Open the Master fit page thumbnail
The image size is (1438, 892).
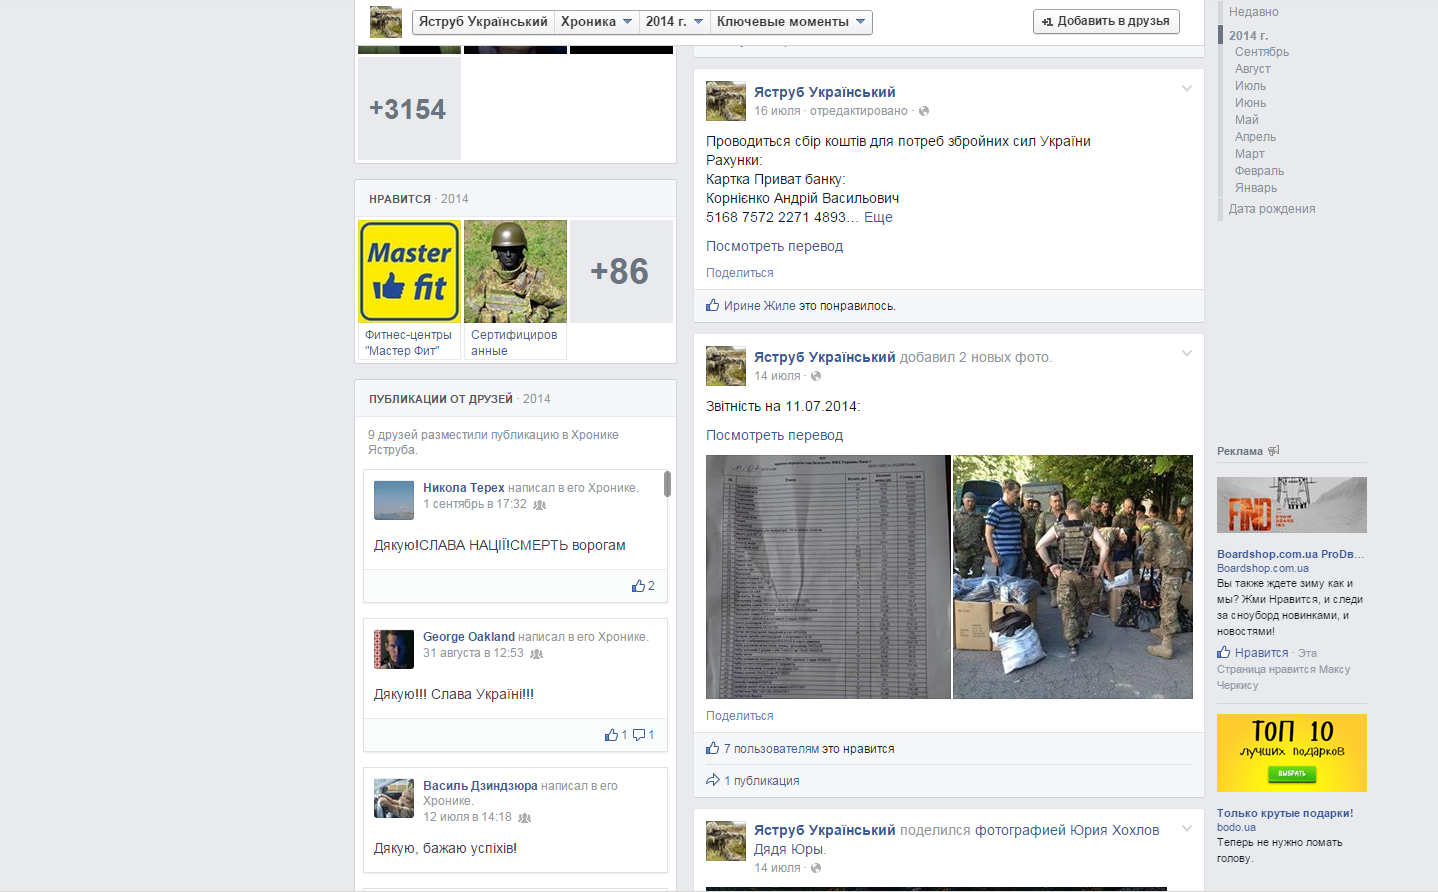click(x=409, y=272)
